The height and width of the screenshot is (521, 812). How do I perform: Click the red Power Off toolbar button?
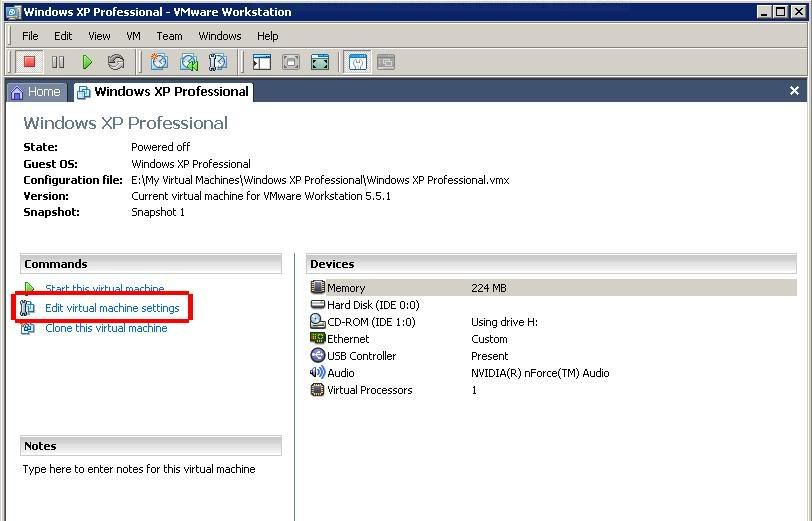click(x=29, y=62)
